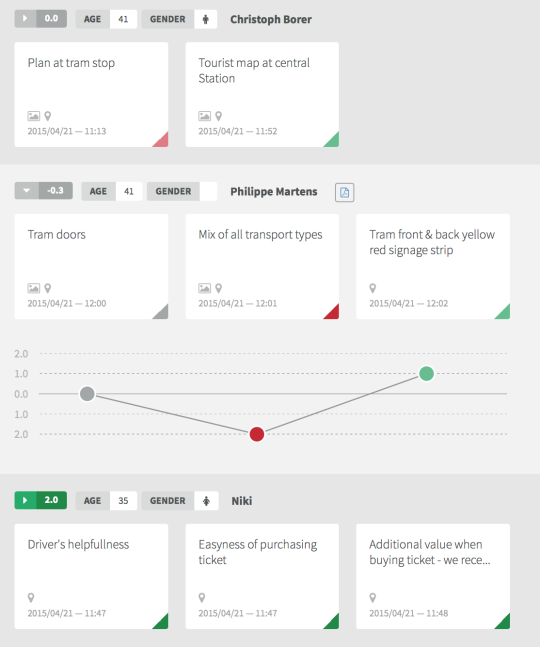This screenshot has height=647, width=540.
Task: Click Philippe Martens name
Action: (274, 191)
